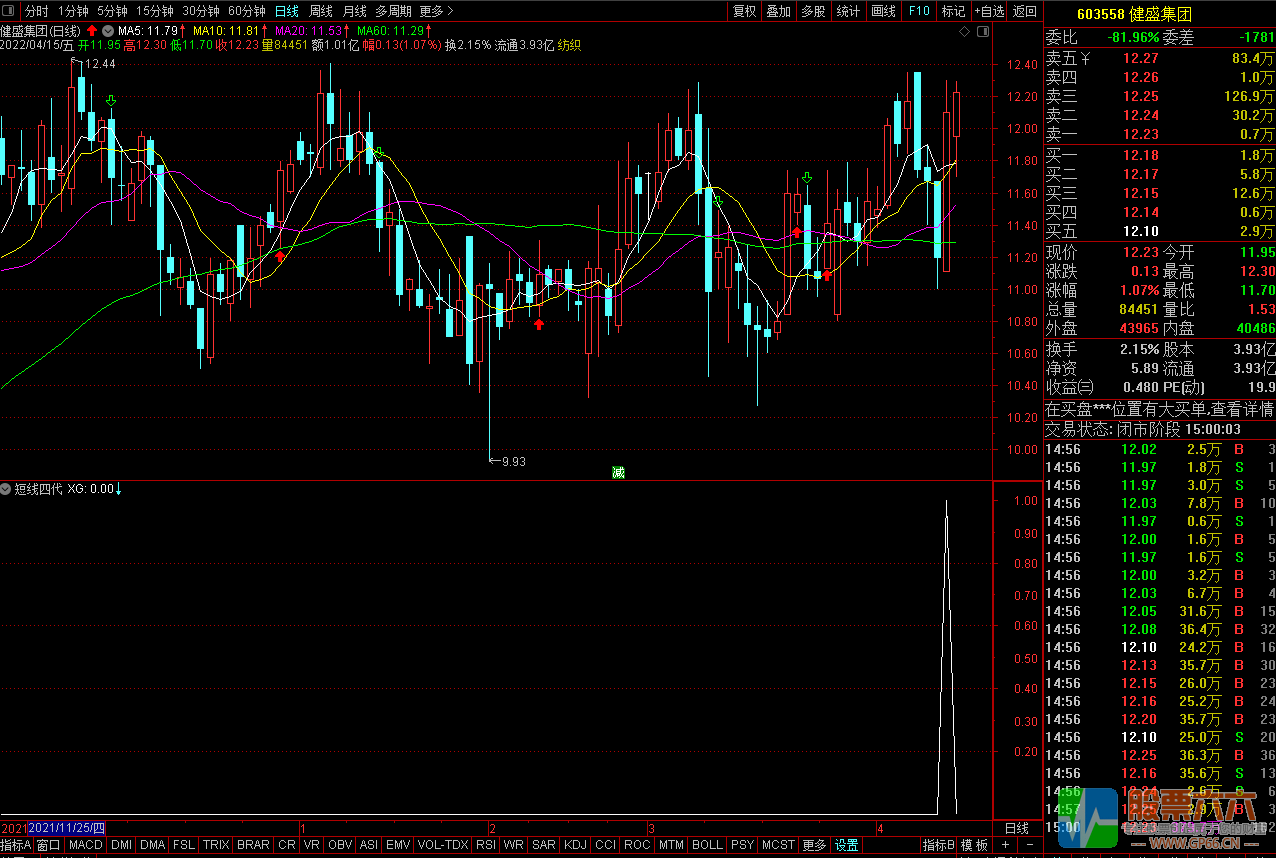This screenshot has height=858, width=1276.
Task: Select the 1分钟 period tab
Action: [x=73, y=11]
